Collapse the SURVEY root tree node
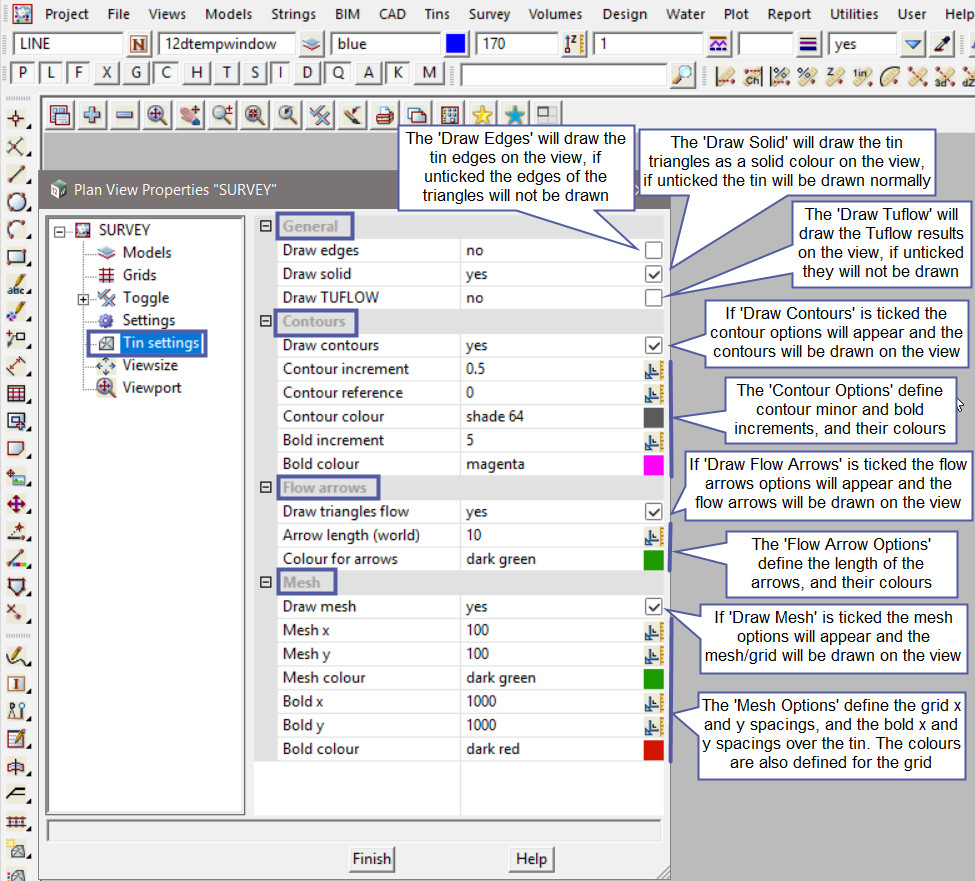This screenshot has width=975, height=881. (x=60, y=231)
